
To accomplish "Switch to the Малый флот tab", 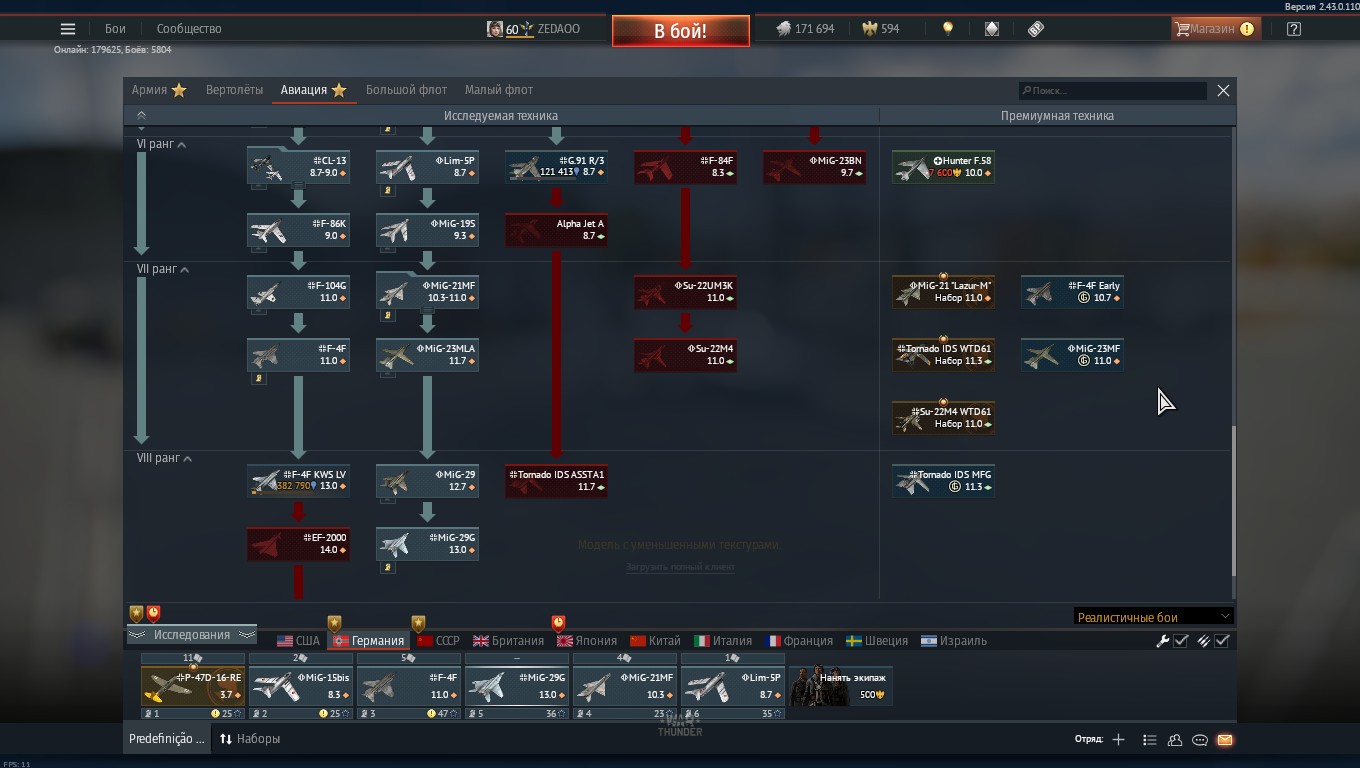I will (499, 90).
